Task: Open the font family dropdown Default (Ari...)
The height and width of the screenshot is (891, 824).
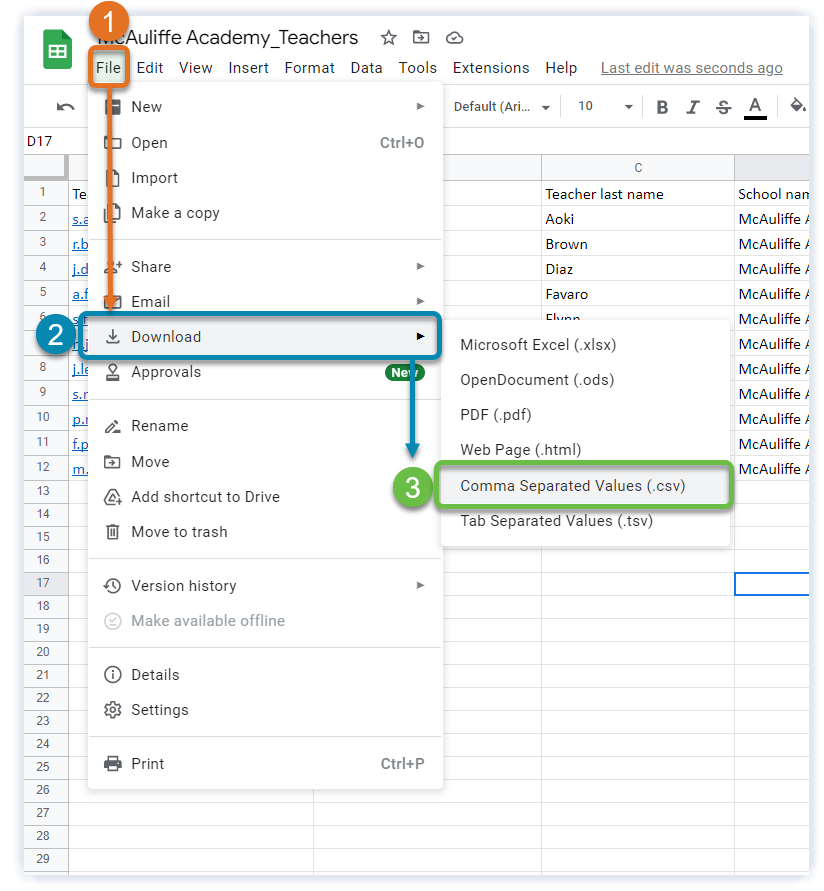Action: pyautogui.click(x=501, y=107)
